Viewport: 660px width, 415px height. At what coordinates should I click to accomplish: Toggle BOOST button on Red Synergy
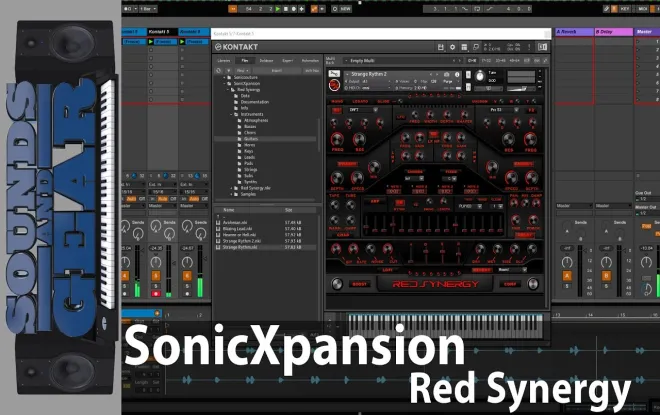(359, 284)
